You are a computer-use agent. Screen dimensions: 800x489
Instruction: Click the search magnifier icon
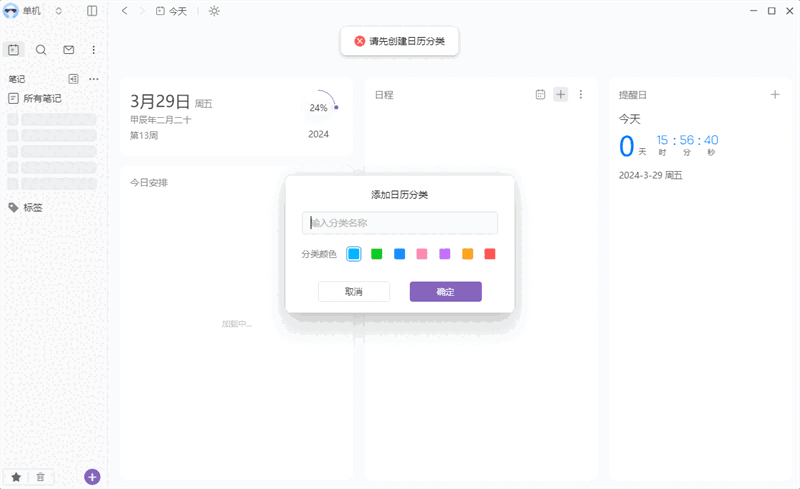pyautogui.click(x=41, y=49)
